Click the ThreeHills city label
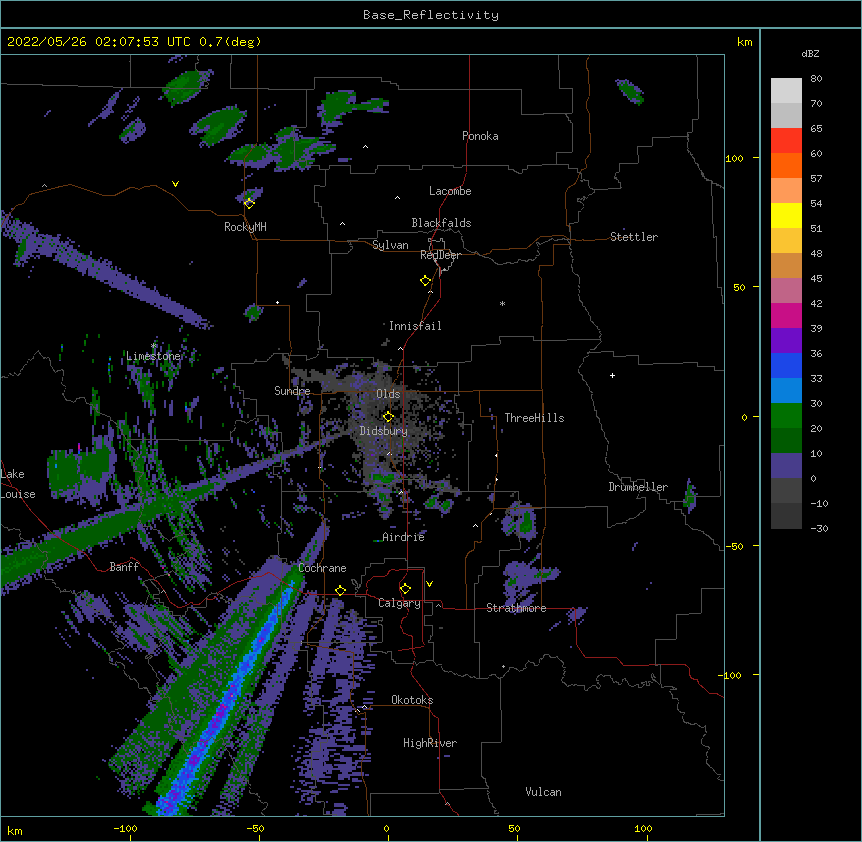The width and height of the screenshot is (862, 842). point(534,418)
